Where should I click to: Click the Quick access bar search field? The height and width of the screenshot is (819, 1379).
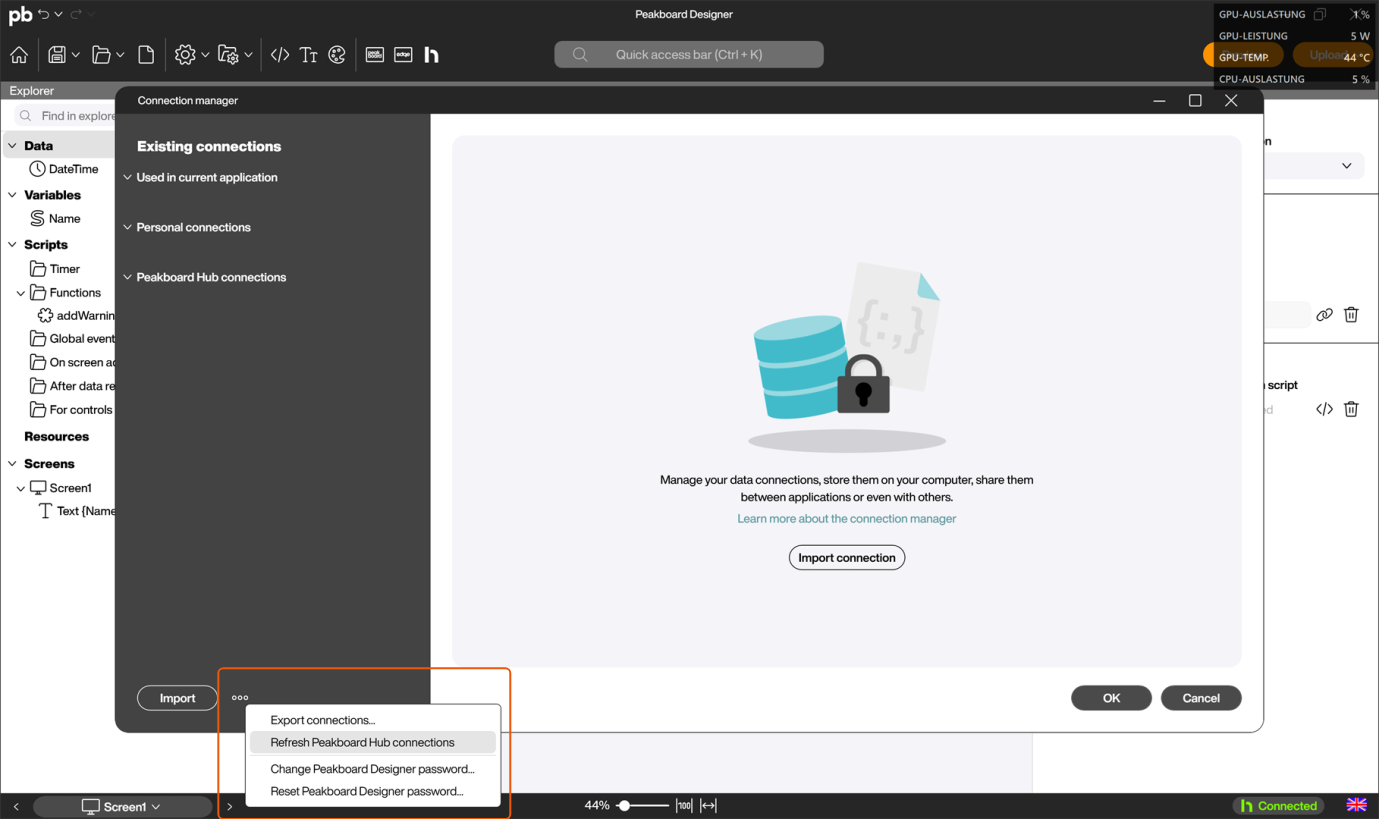[689, 54]
